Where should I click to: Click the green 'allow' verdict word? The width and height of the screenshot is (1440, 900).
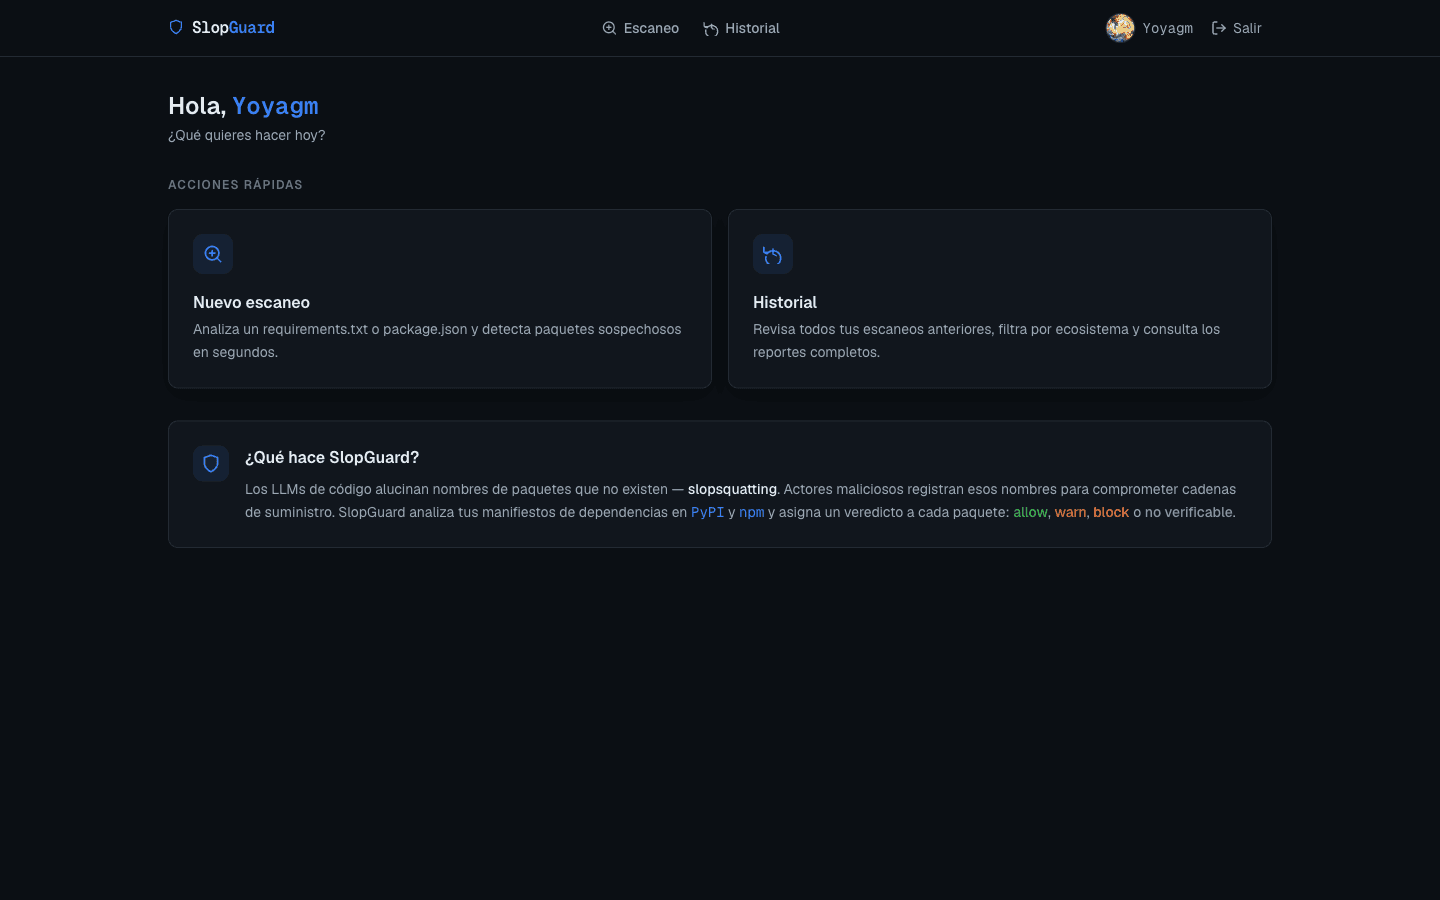coord(1030,512)
